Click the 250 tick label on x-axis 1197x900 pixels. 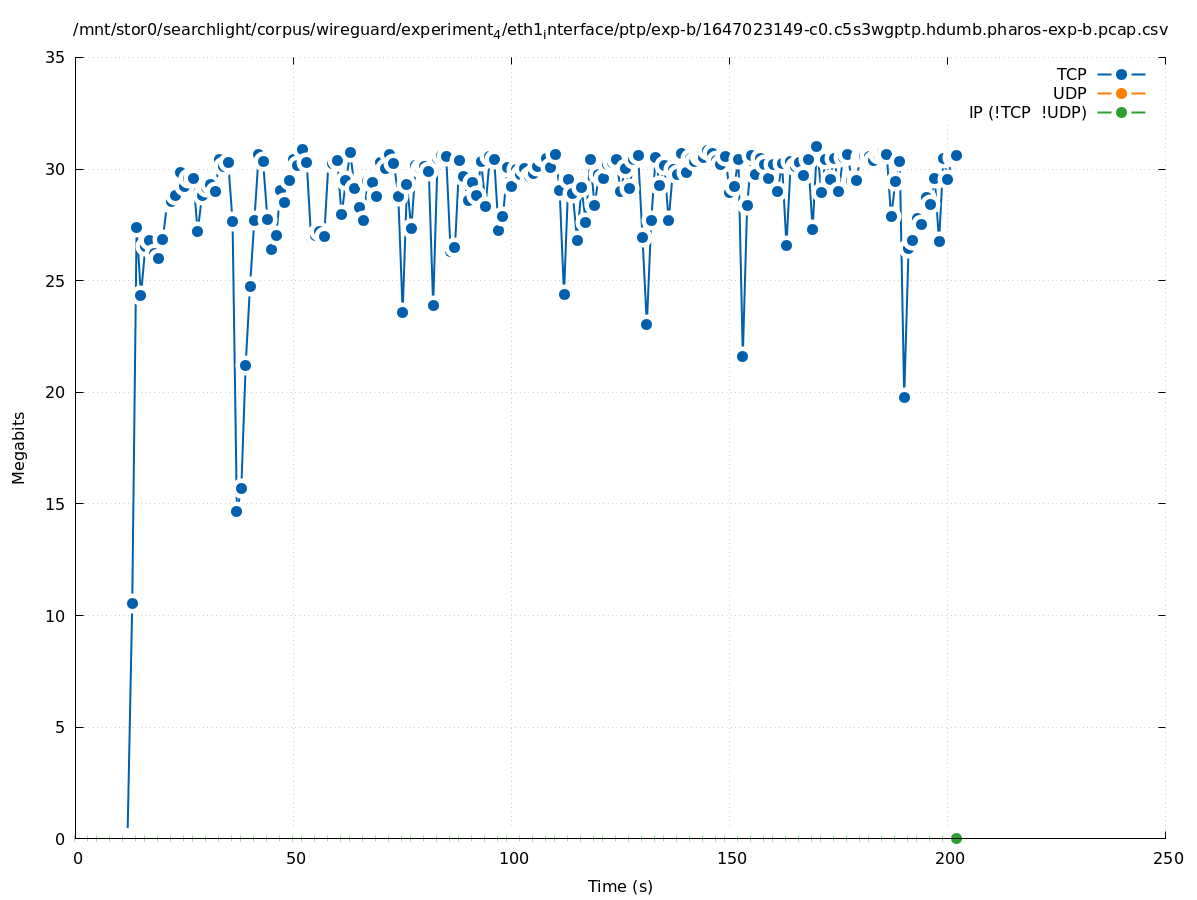pos(1167,859)
